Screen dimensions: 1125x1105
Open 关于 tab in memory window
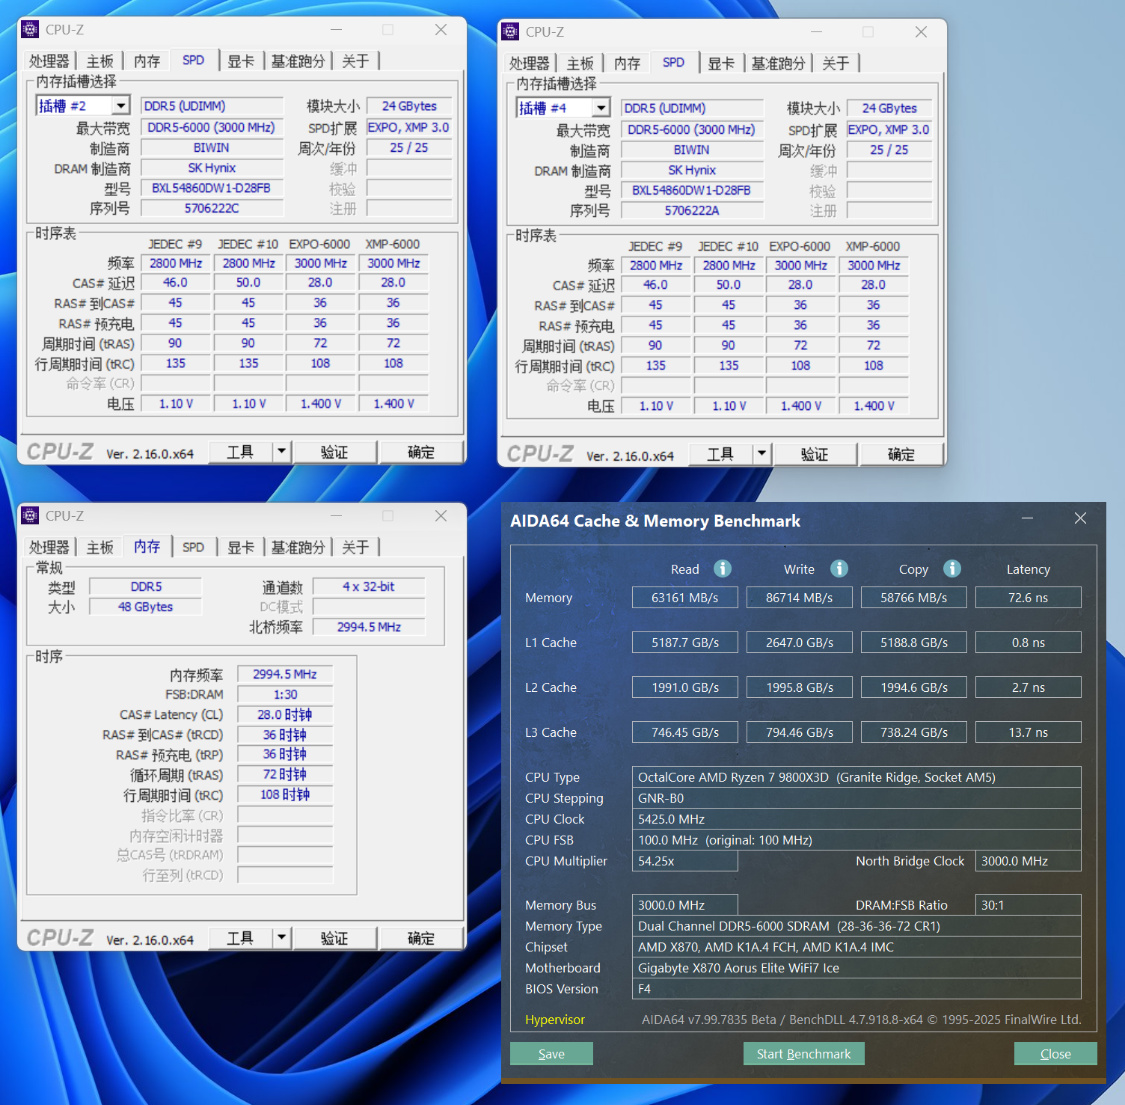pyautogui.click(x=355, y=547)
